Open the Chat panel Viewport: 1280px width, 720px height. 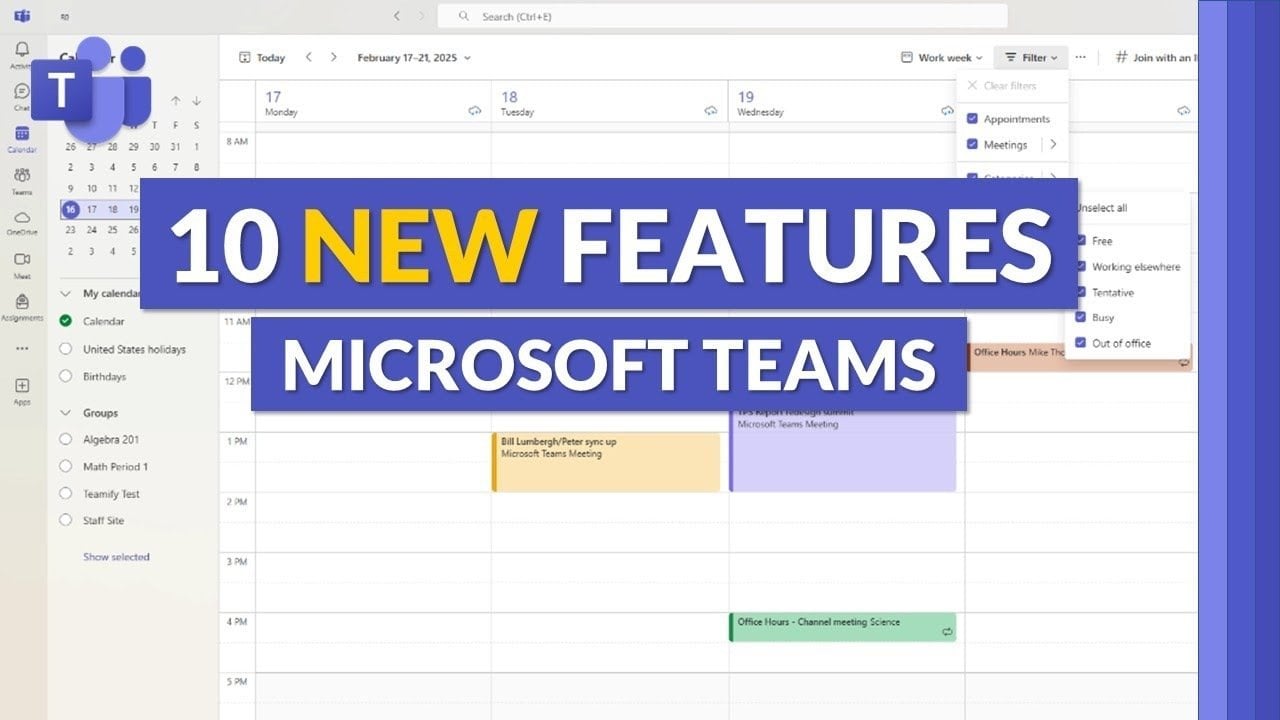point(22,93)
